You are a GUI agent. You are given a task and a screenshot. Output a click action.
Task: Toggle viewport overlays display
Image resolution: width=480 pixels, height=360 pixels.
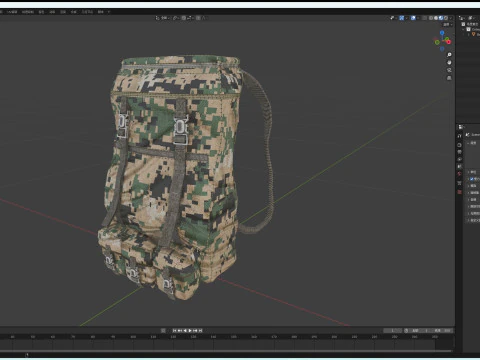pyautogui.click(x=413, y=18)
